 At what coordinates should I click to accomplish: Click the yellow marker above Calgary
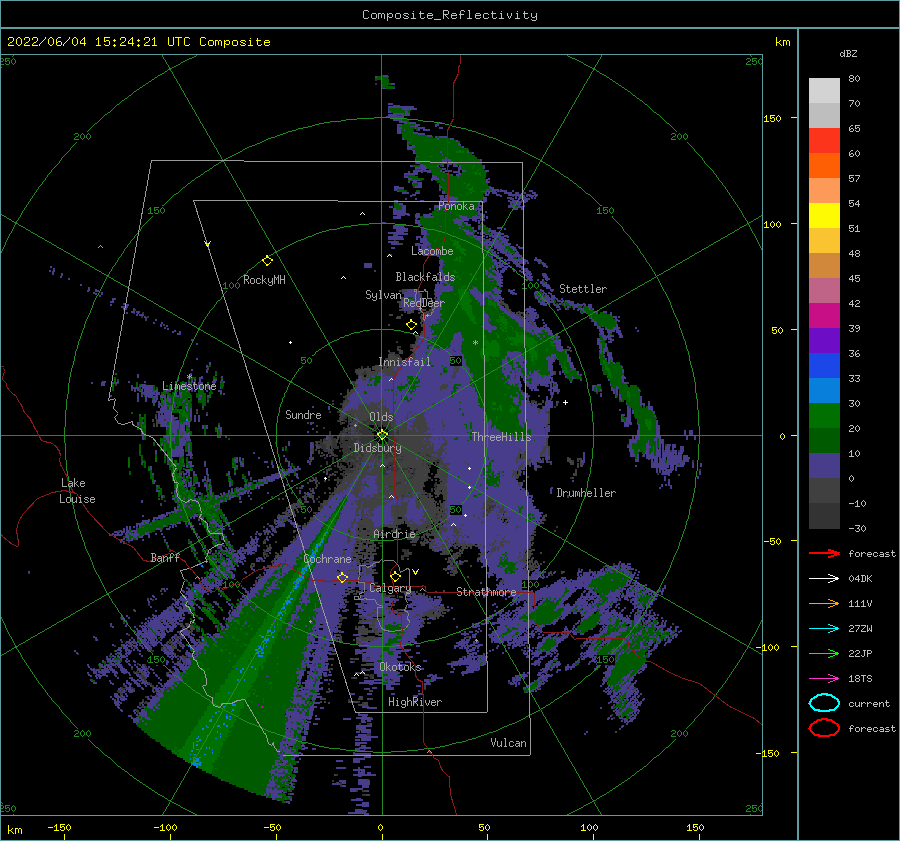pos(395,576)
